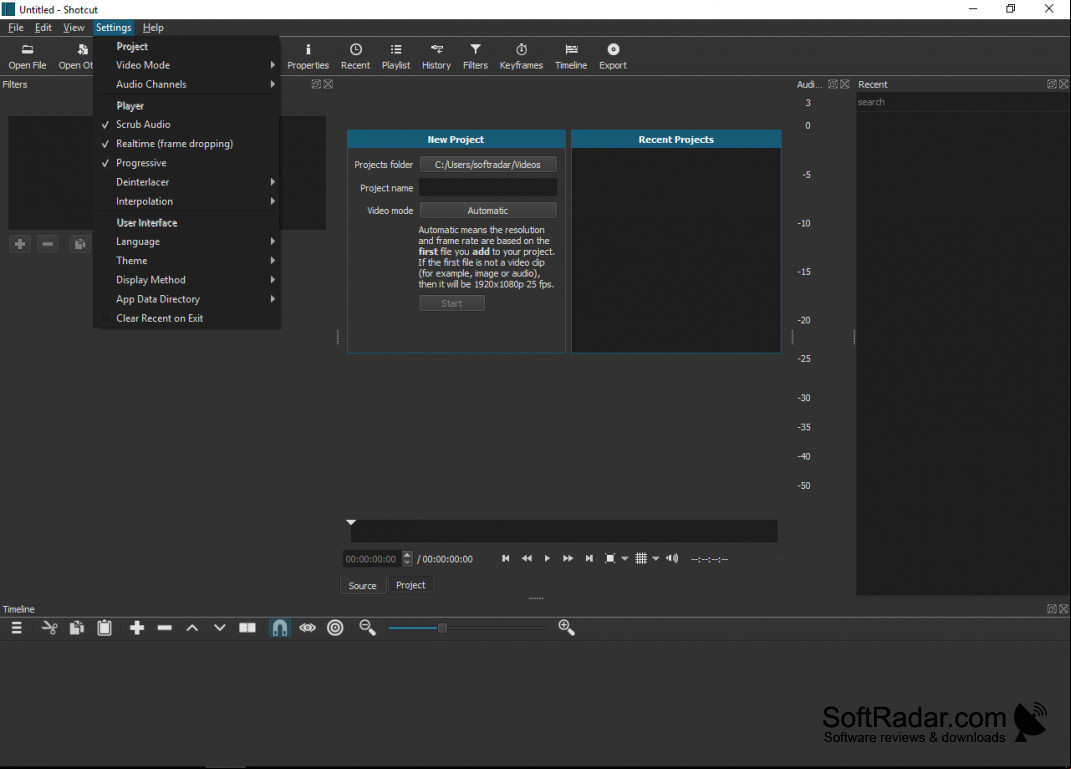The width and height of the screenshot is (1071, 769).
Task: Rewind playback
Action: [x=527, y=559]
